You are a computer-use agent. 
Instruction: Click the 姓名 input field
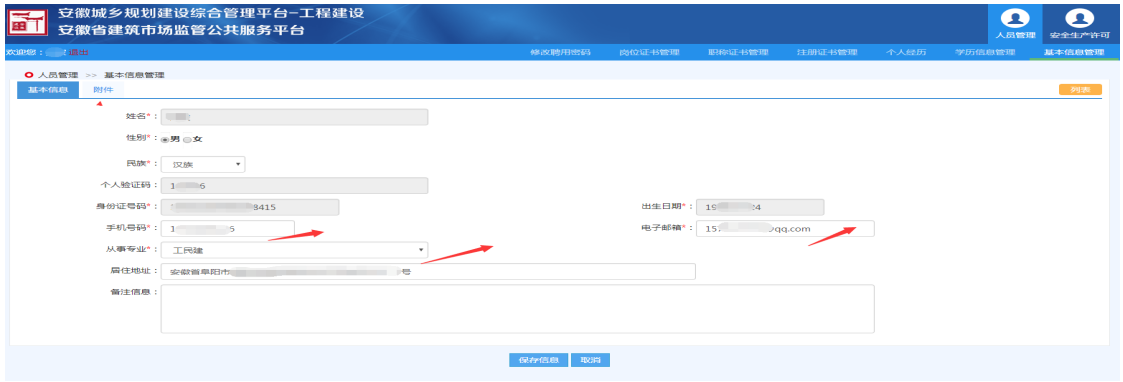point(294,117)
